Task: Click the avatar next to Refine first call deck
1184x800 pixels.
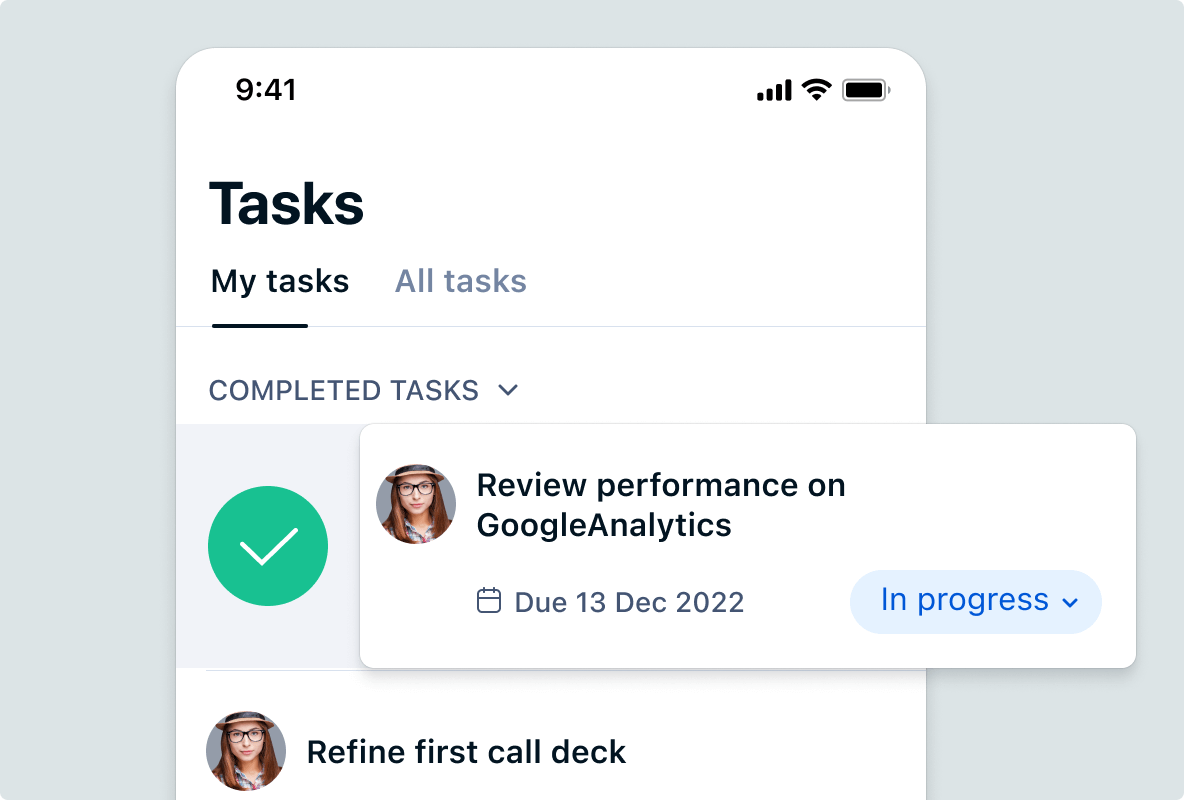Action: [x=245, y=751]
